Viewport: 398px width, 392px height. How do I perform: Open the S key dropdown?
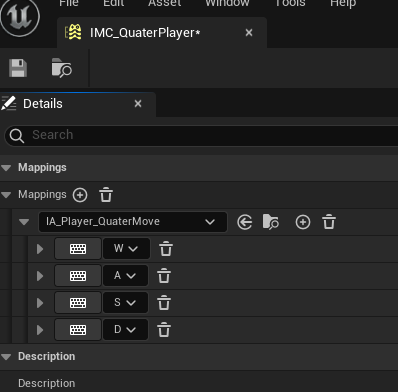point(125,303)
